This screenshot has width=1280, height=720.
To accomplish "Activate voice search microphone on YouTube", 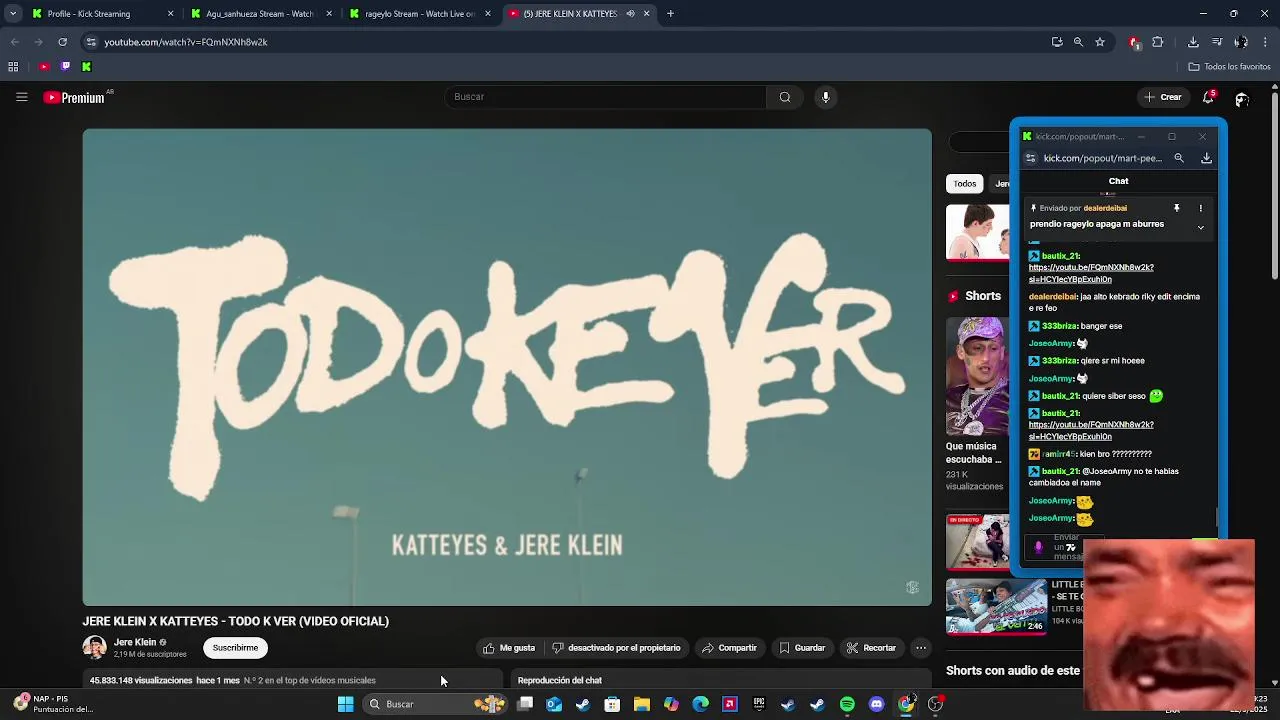I will tap(825, 97).
